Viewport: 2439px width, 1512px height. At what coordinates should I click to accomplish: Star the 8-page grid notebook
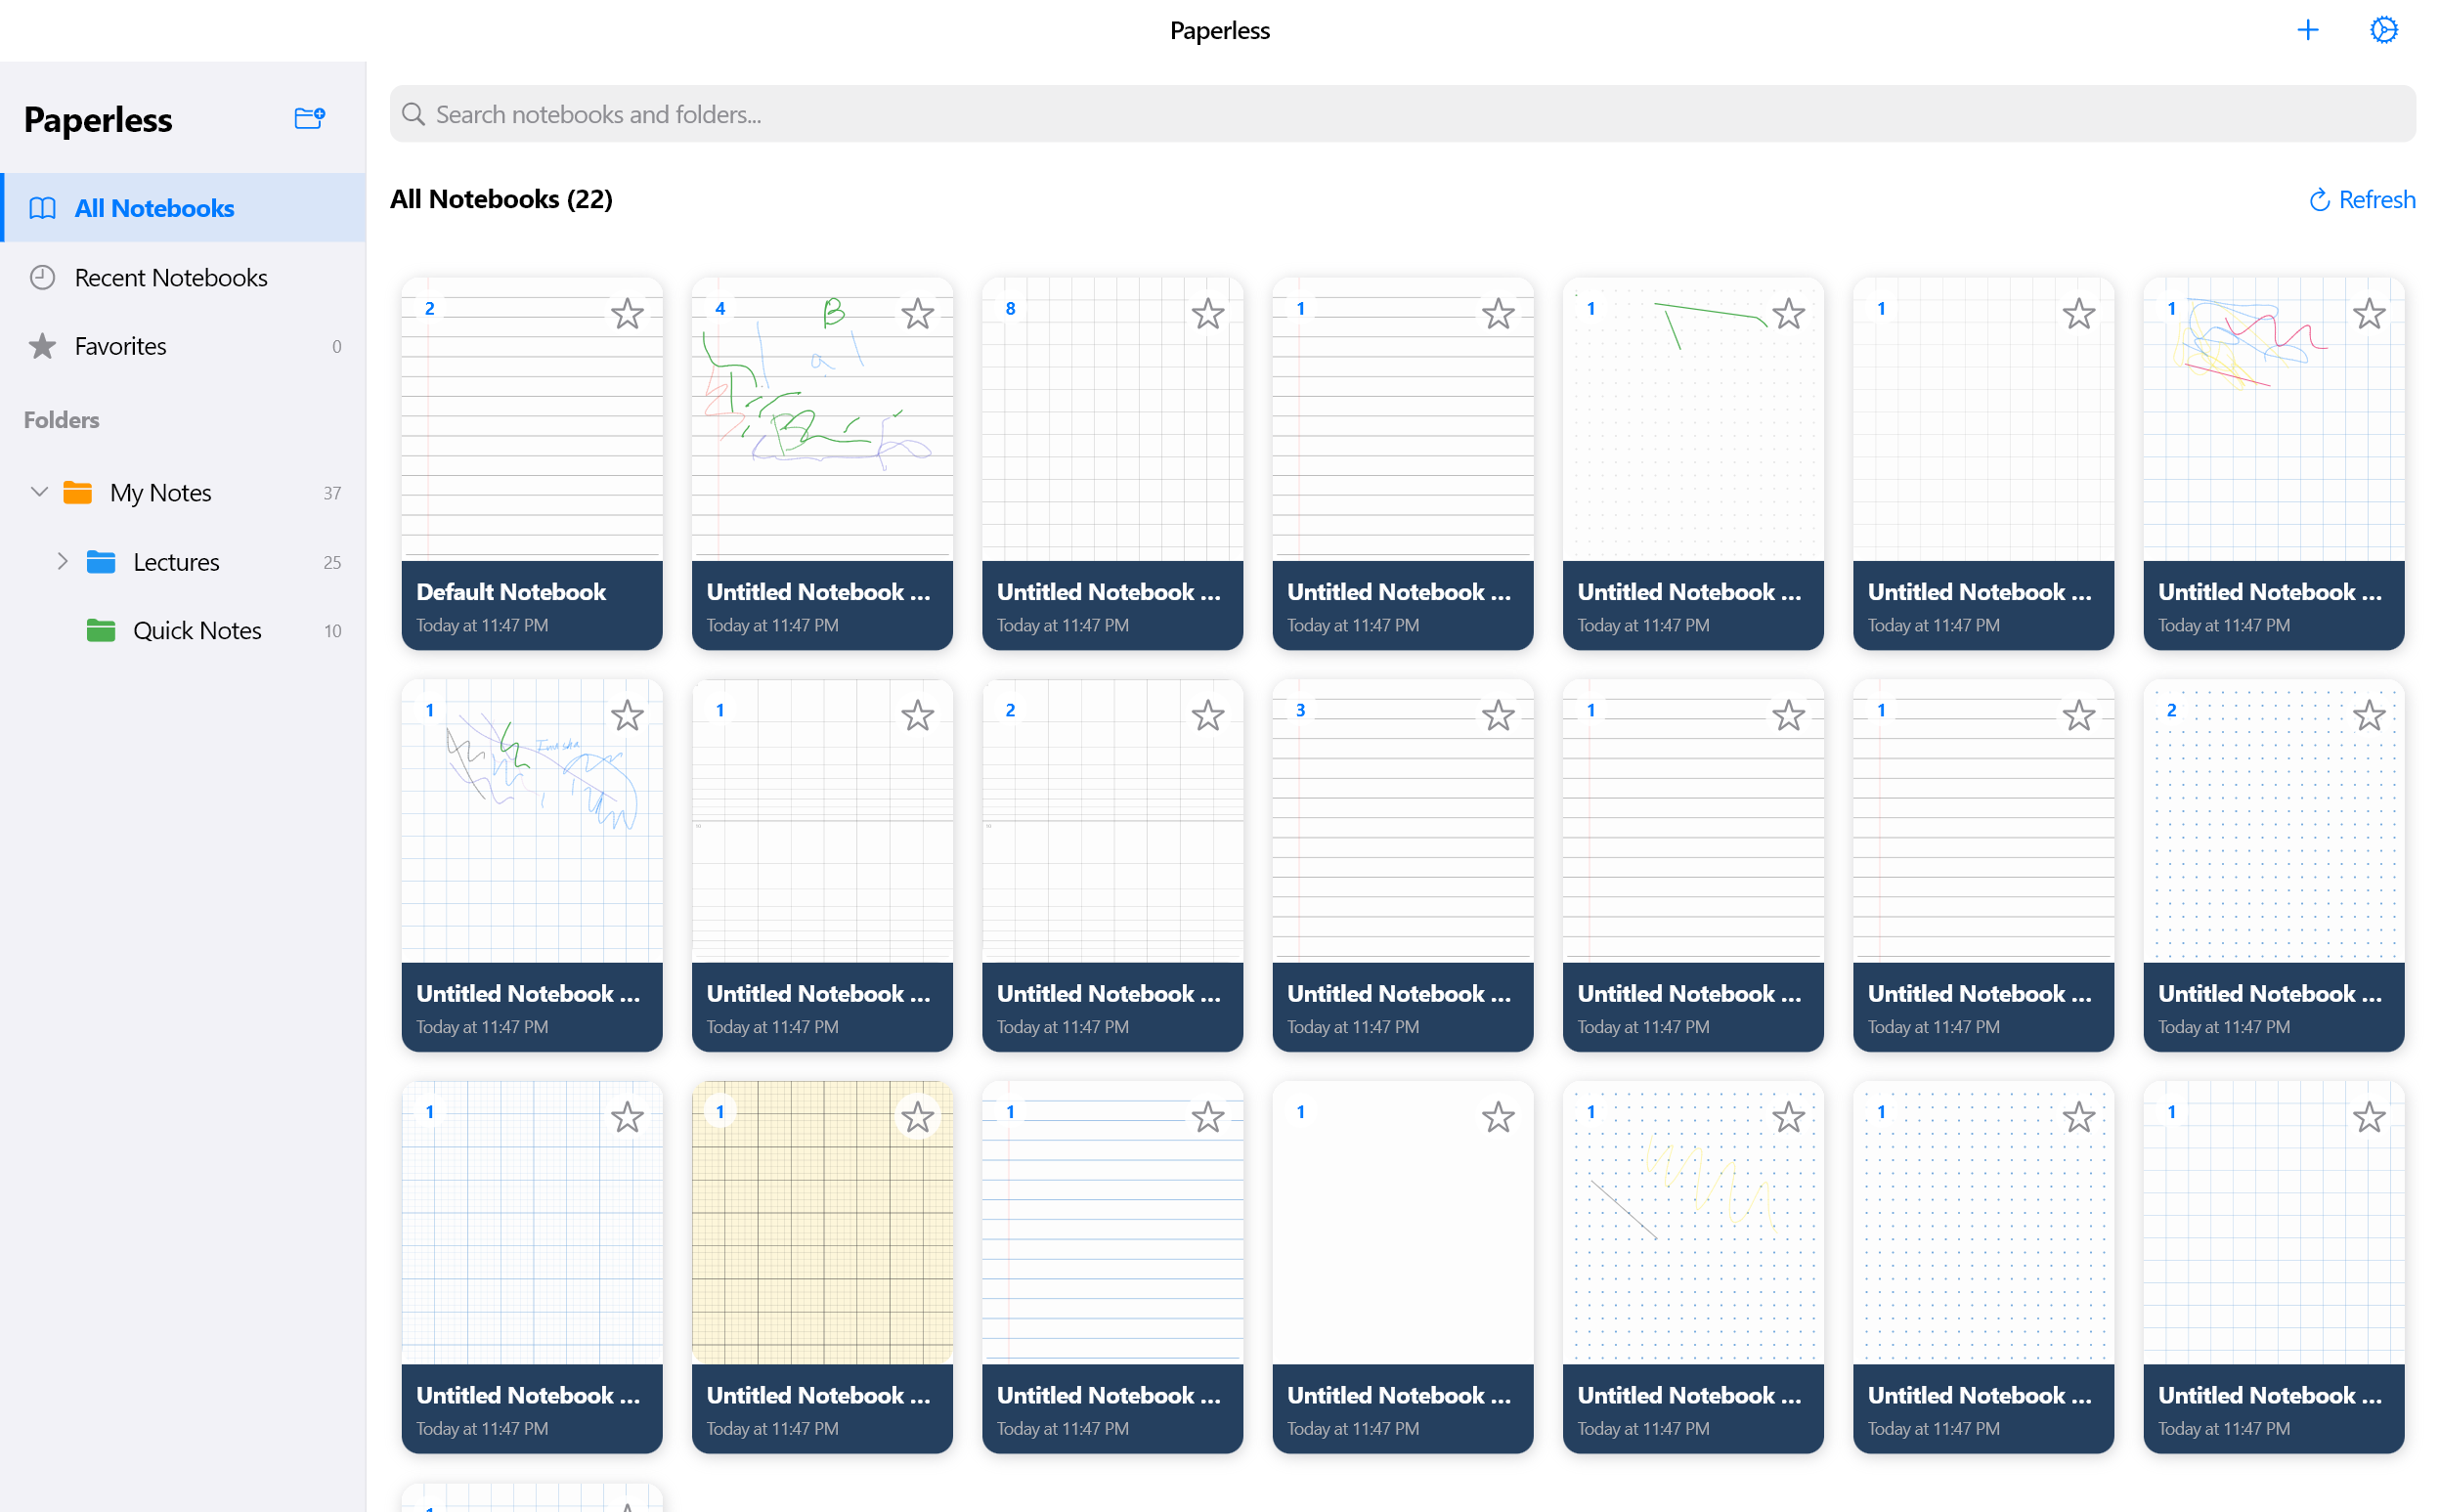[x=1207, y=314]
